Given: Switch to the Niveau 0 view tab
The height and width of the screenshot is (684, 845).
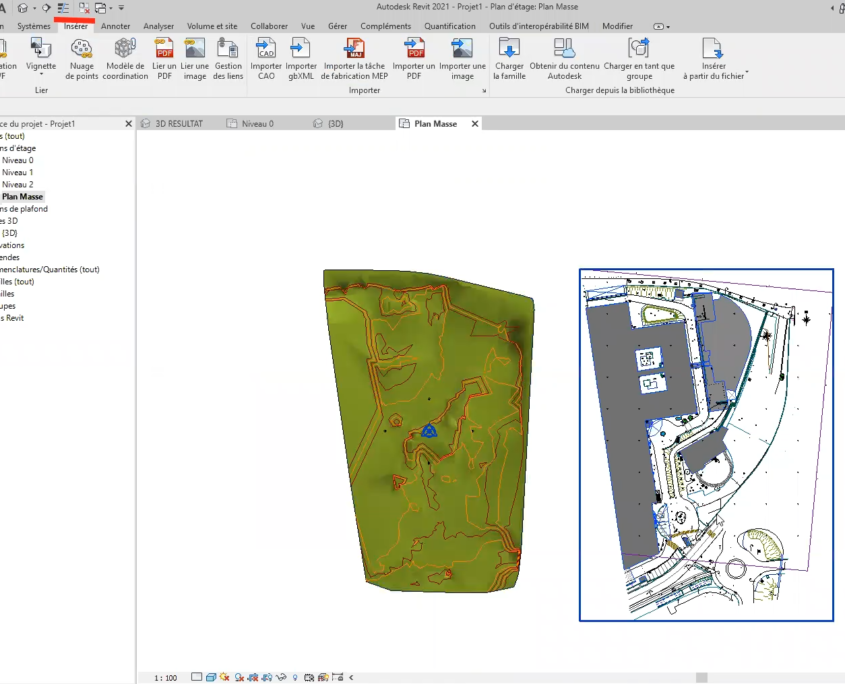Looking at the screenshot, I should pyautogui.click(x=257, y=124).
